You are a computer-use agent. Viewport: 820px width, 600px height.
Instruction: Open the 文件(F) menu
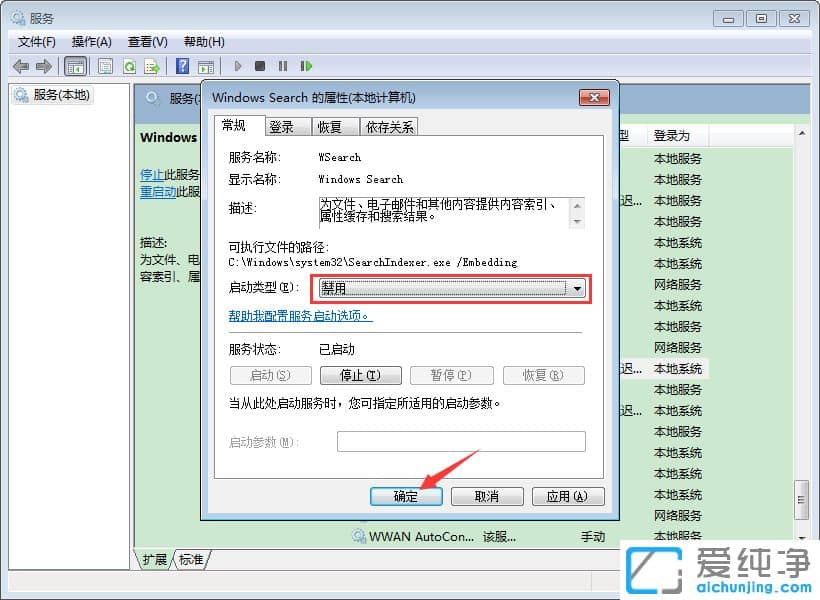pyautogui.click(x=37, y=42)
